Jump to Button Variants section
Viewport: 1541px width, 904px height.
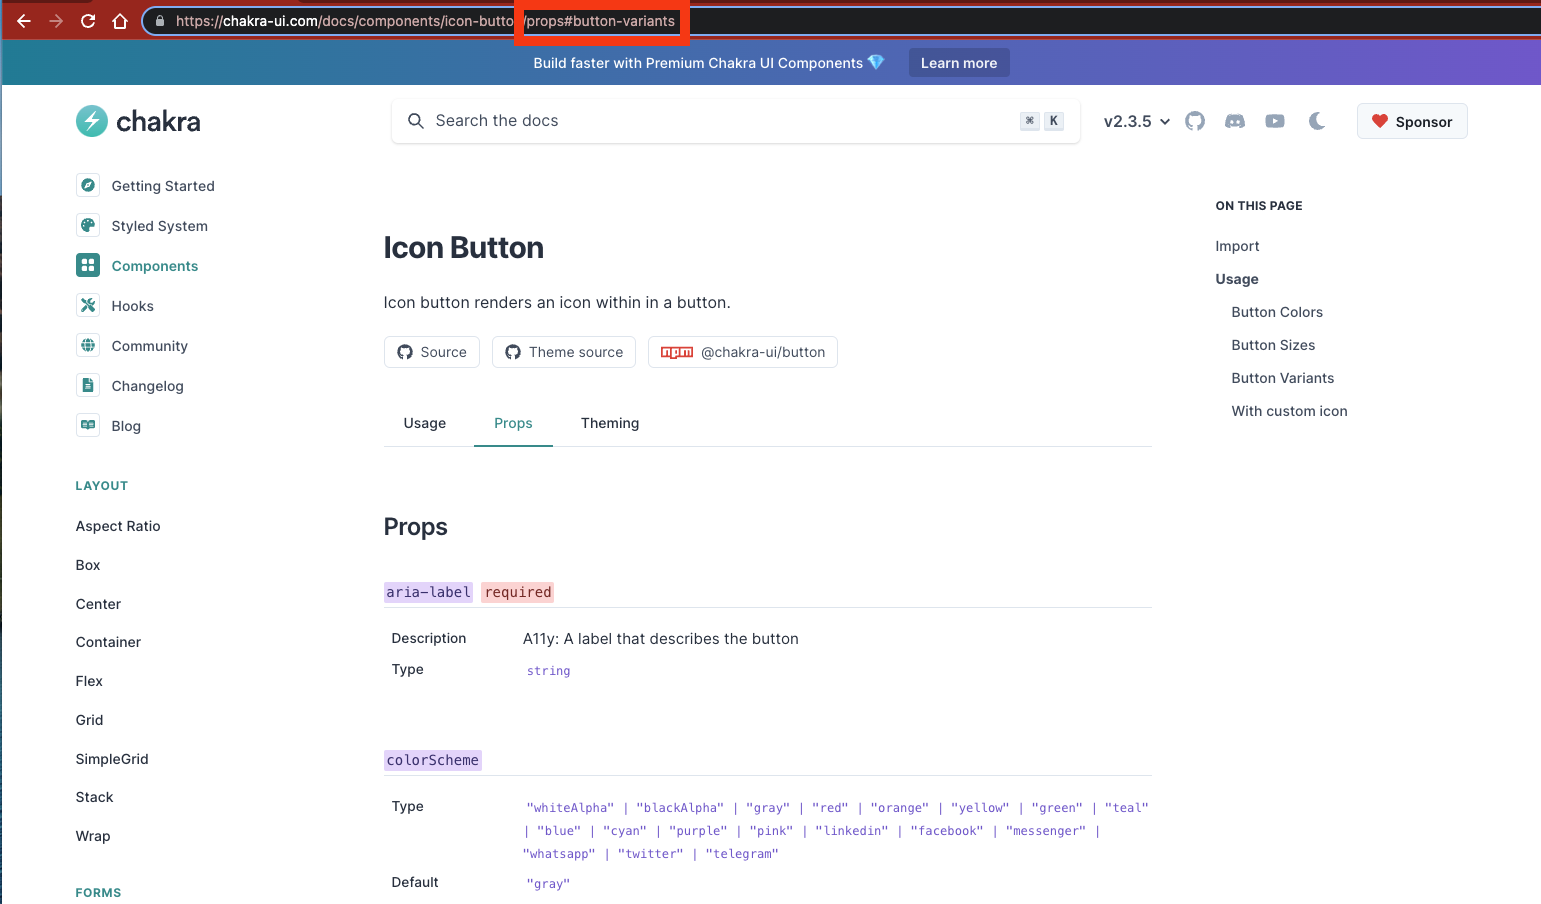tap(1283, 378)
